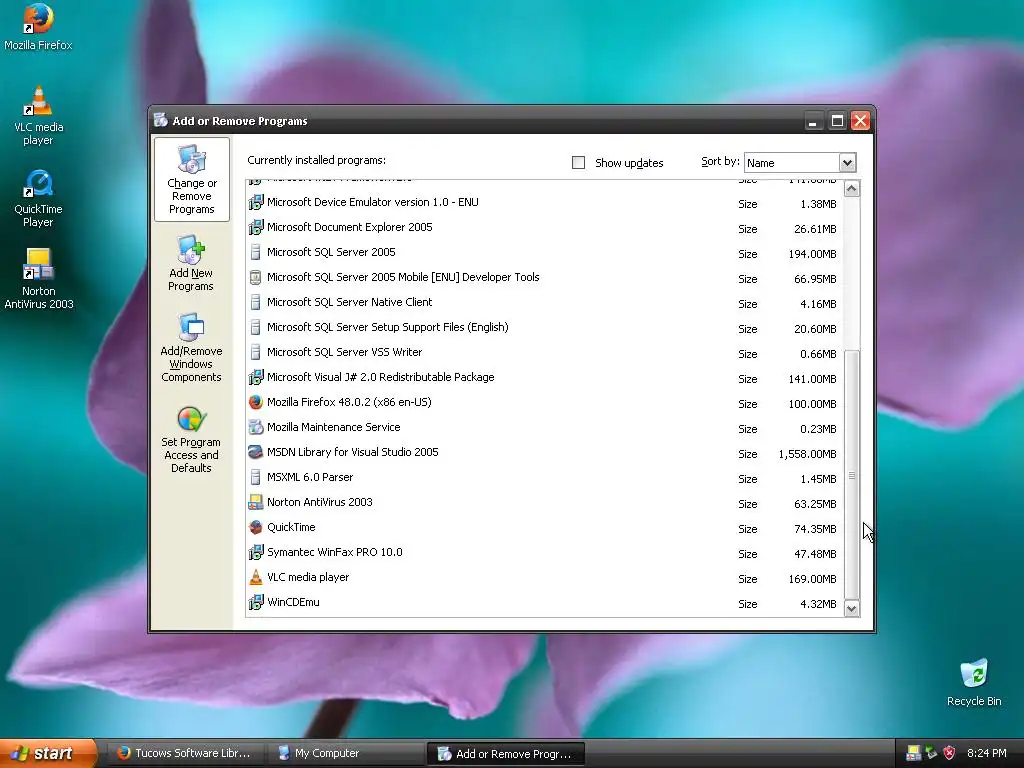Screen dimensions: 1024x768
Task: Click WinCDEmu list icon
Action: pyautogui.click(x=255, y=602)
